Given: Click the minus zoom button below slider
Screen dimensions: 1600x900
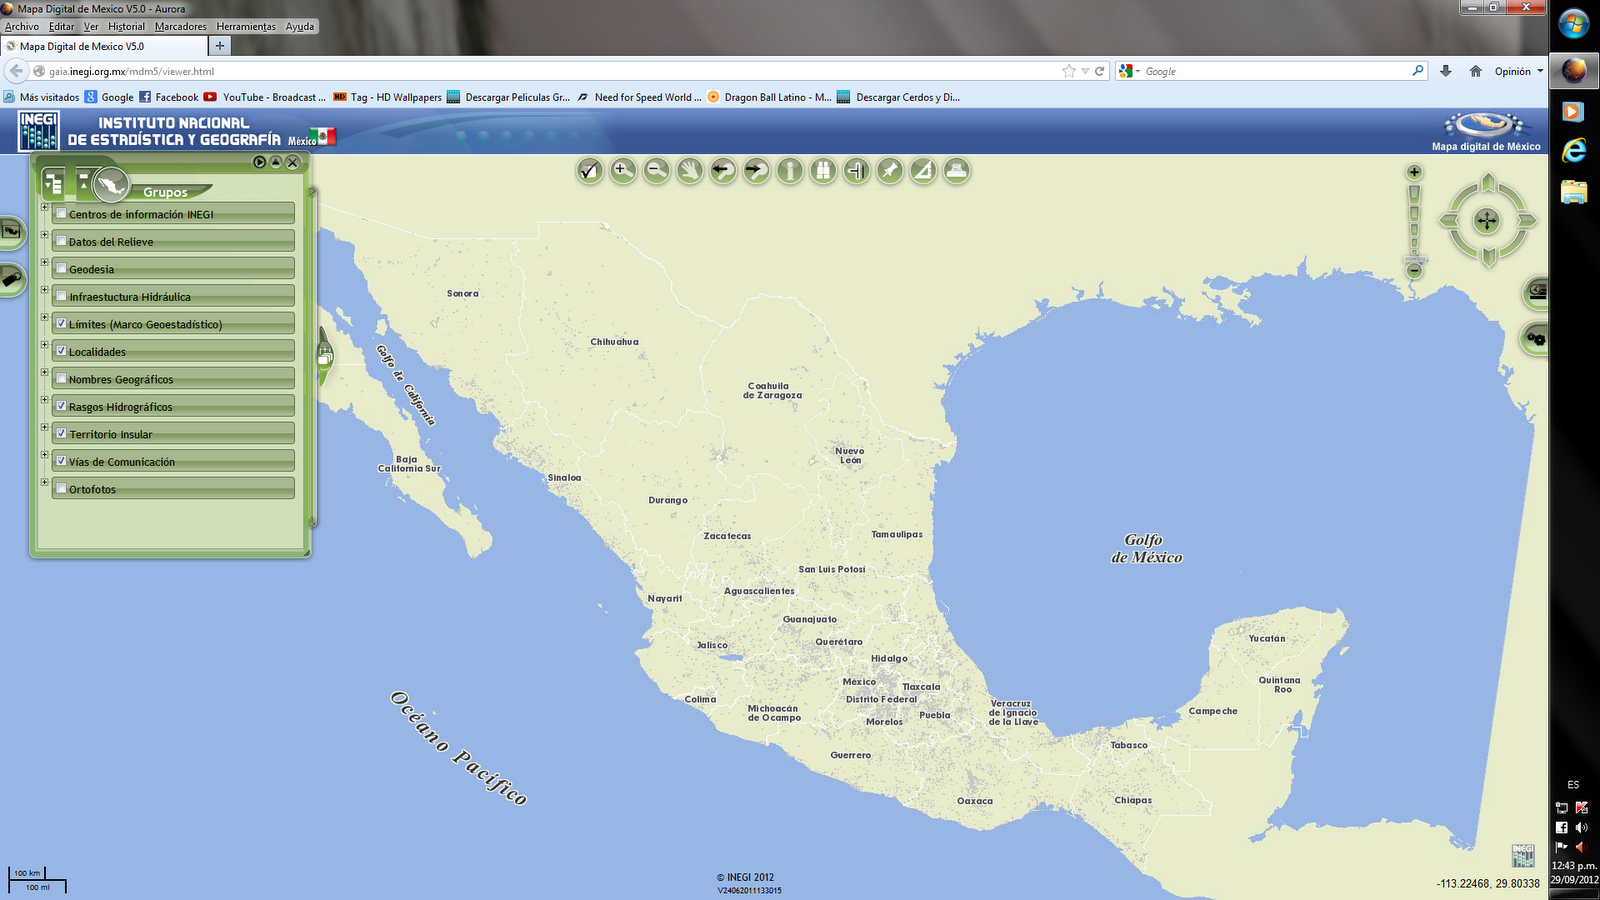Looking at the screenshot, I should [x=1414, y=270].
